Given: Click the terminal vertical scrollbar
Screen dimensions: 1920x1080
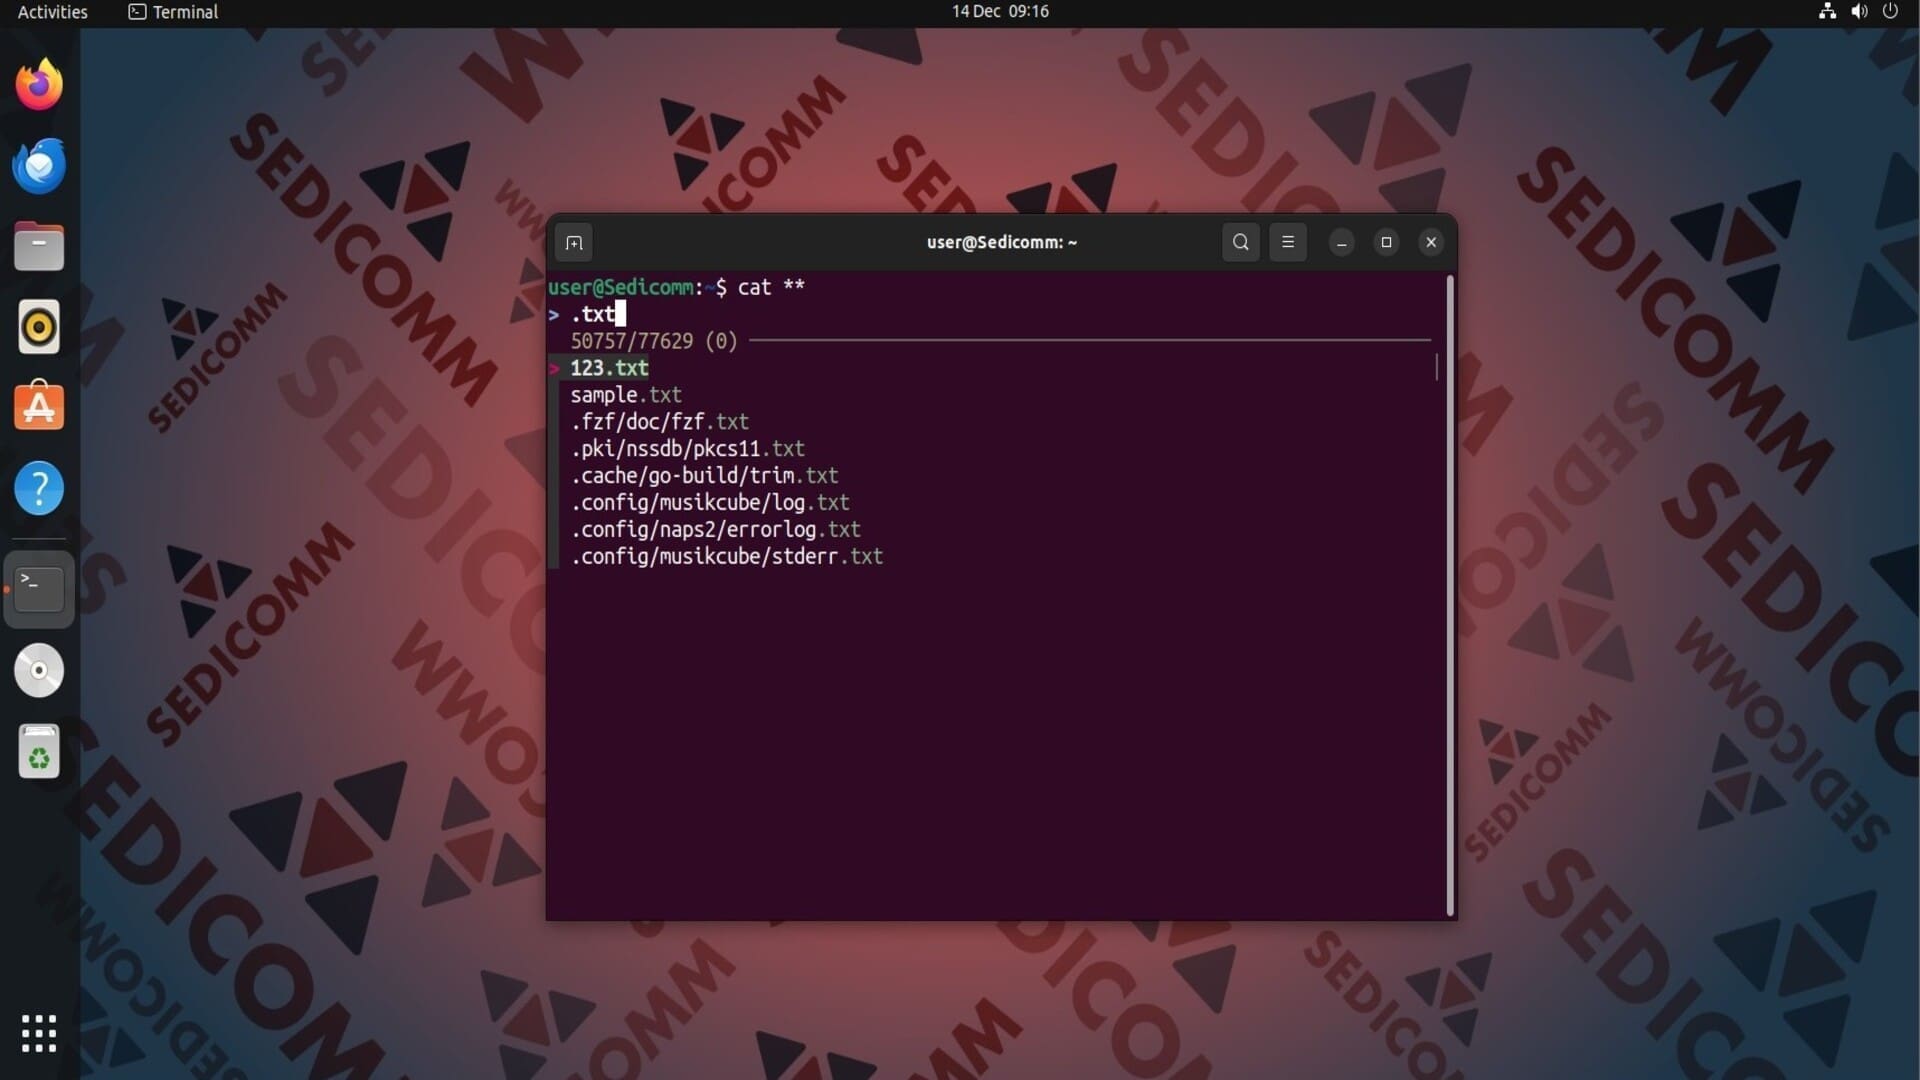Looking at the screenshot, I should (1449, 596).
